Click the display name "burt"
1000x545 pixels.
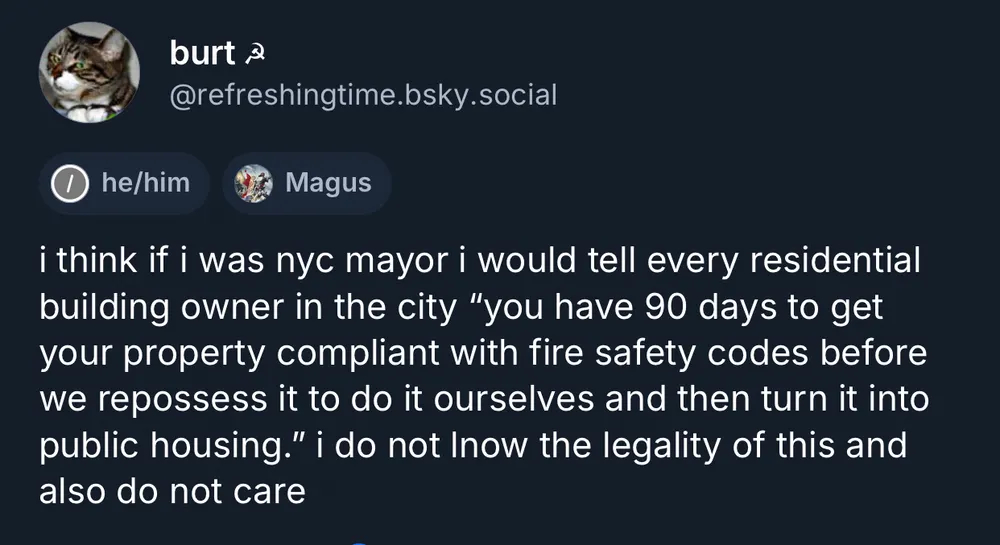201,53
